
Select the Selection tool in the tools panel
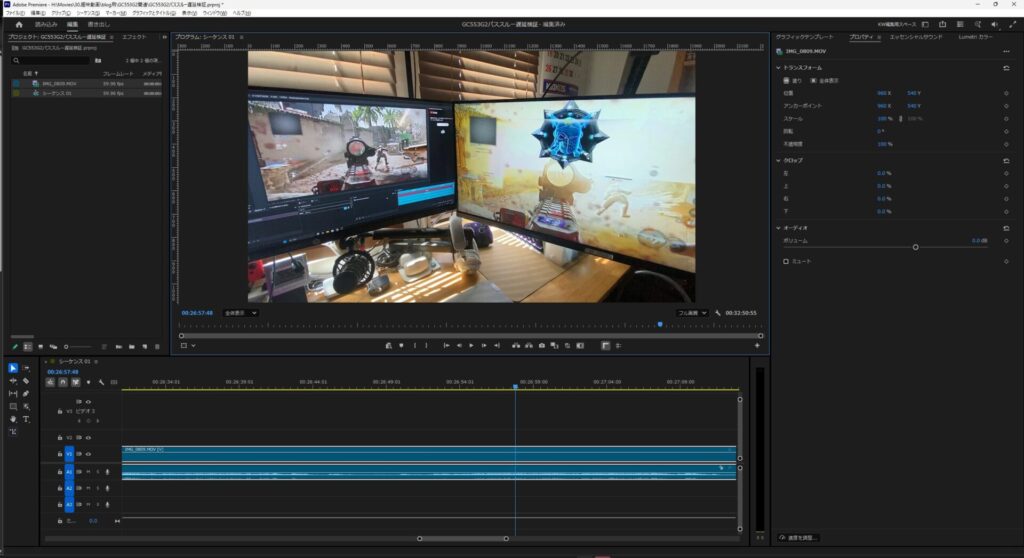(13, 368)
